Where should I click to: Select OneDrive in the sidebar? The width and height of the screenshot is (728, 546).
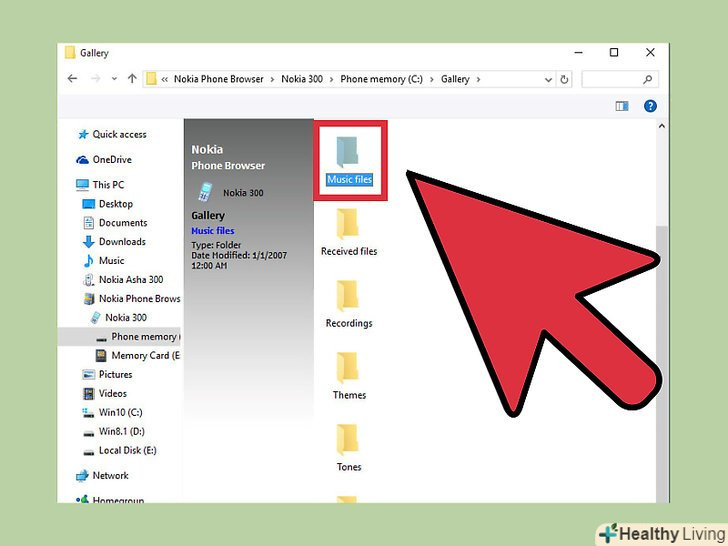point(112,160)
